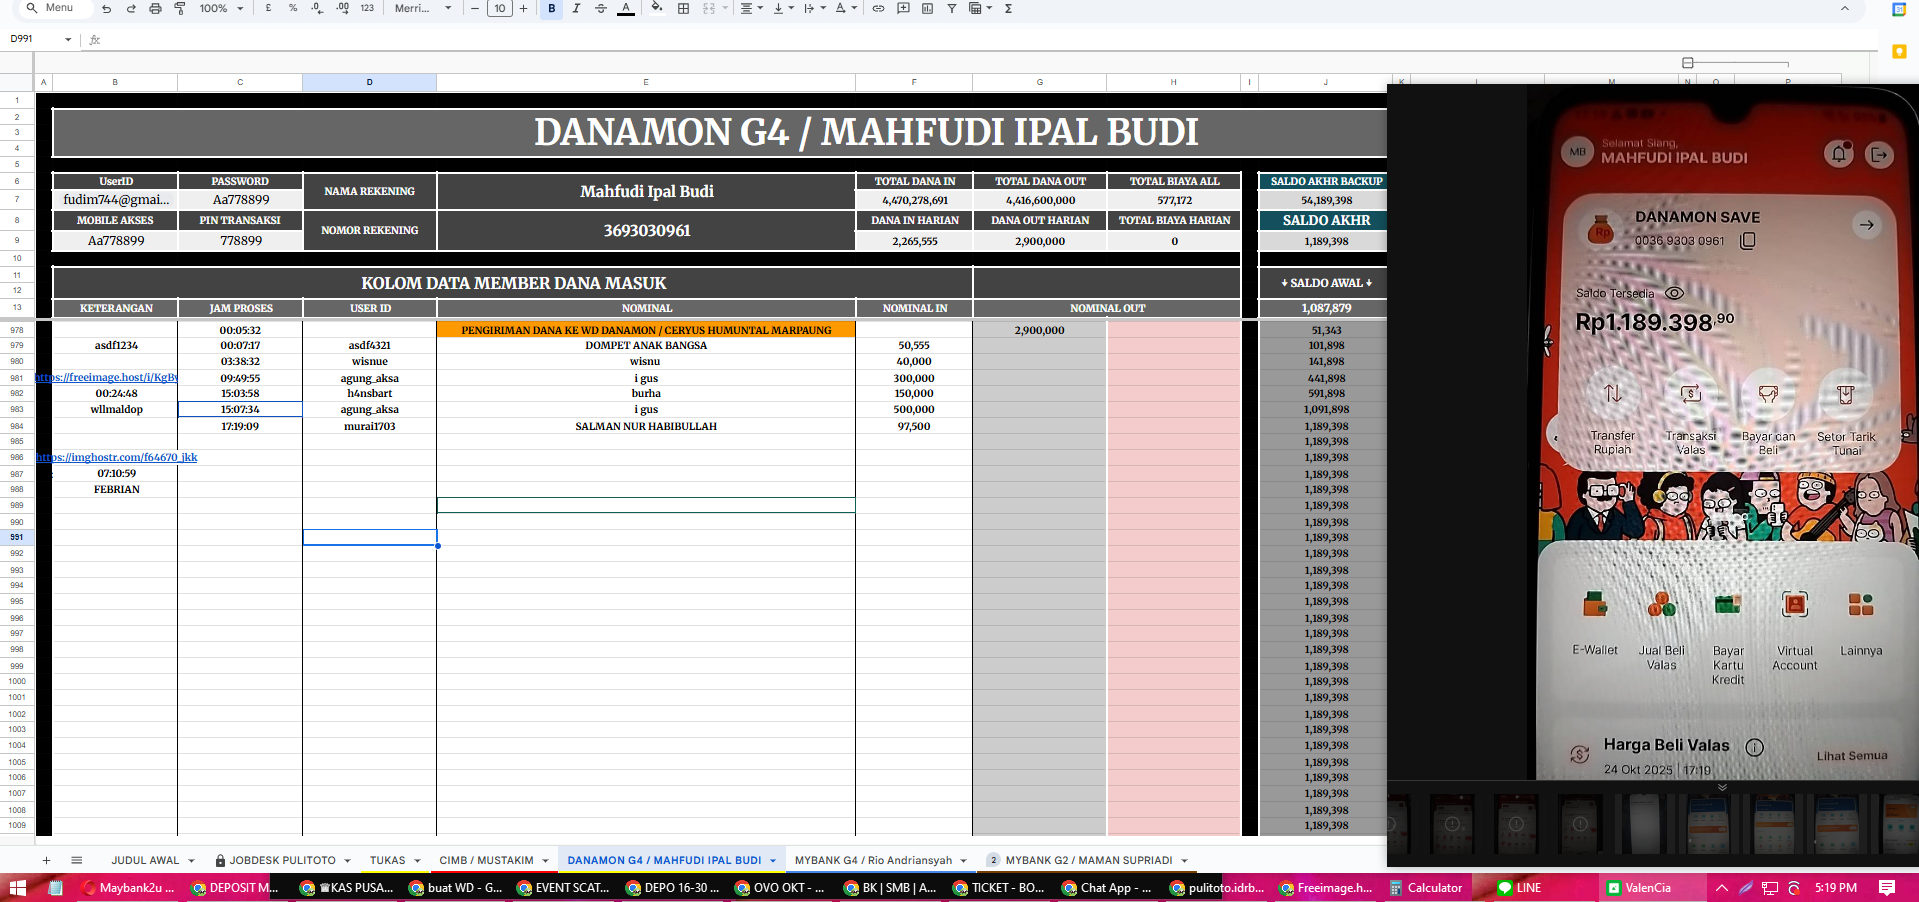Image resolution: width=1919 pixels, height=902 pixels.
Task: Click the Redo icon in toolbar
Action: [130, 8]
